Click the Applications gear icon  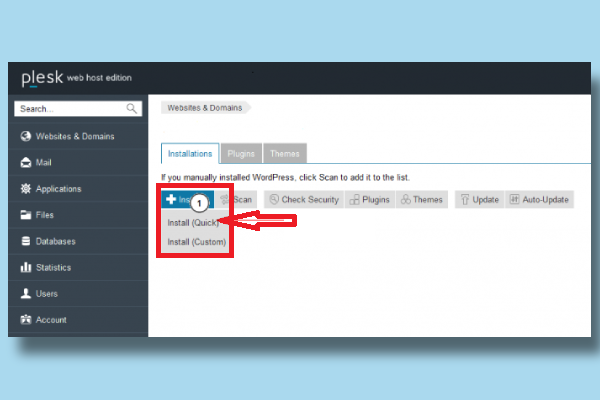26,189
